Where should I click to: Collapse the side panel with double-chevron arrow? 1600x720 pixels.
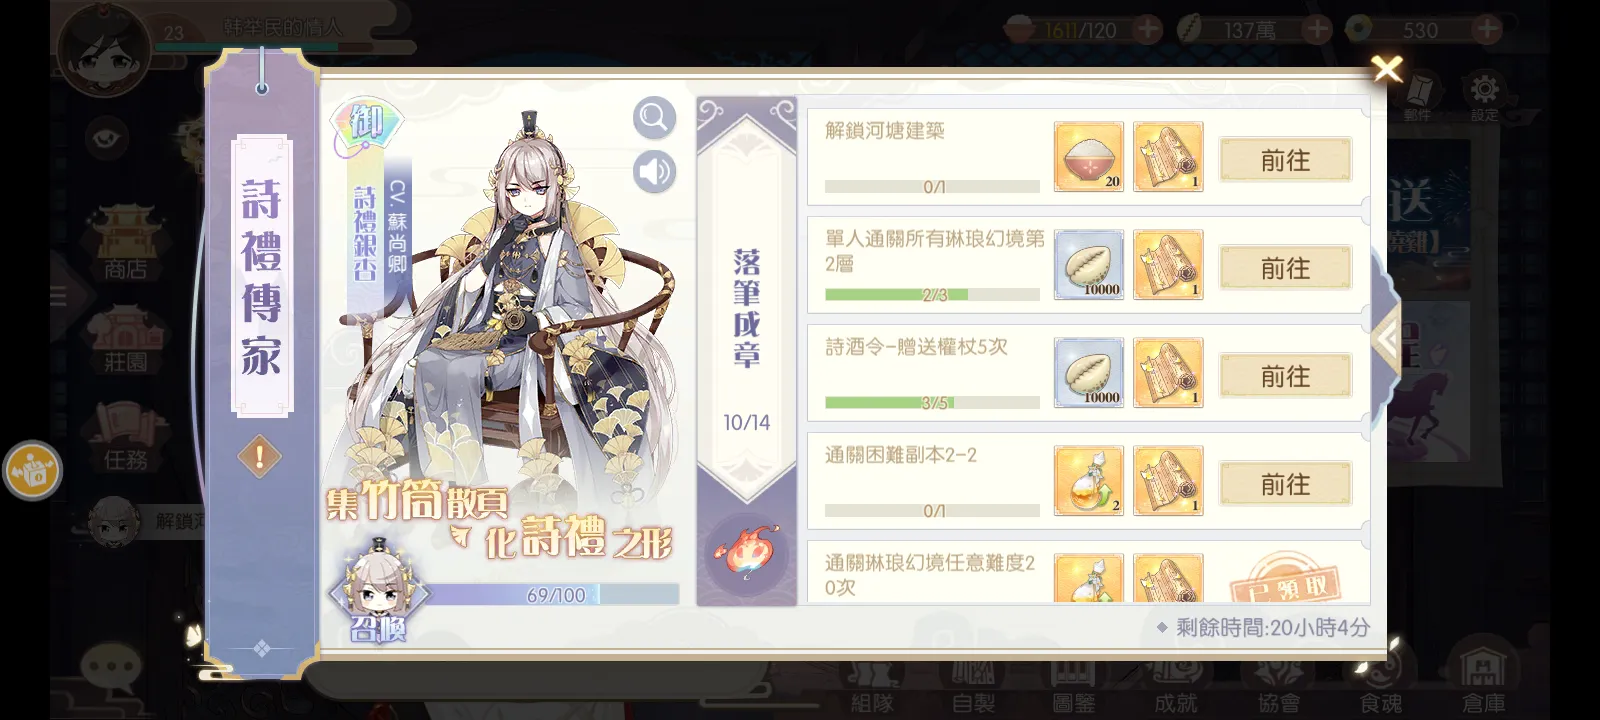[x=1386, y=340]
